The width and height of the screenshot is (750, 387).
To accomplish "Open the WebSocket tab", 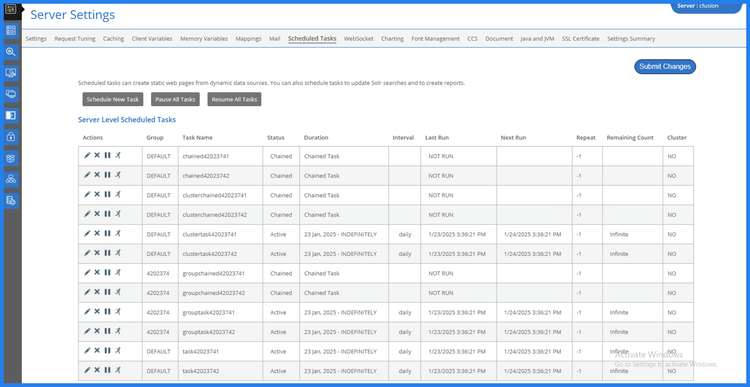I will click(x=359, y=39).
